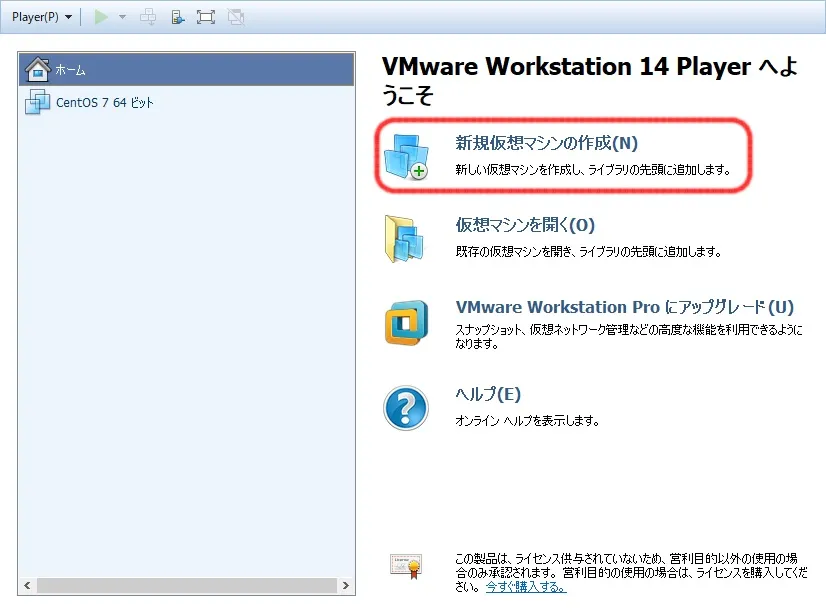Click the 仮想マシンを開く(O) link
The image size is (826, 613).
[525, 225]
